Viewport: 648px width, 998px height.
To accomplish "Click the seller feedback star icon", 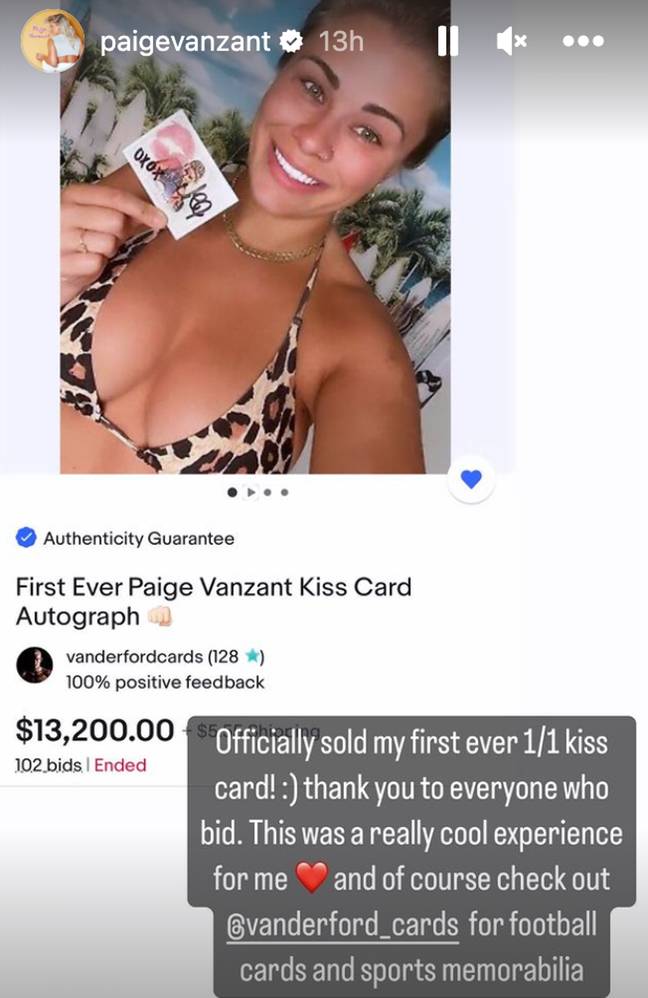I will [253, 656].
